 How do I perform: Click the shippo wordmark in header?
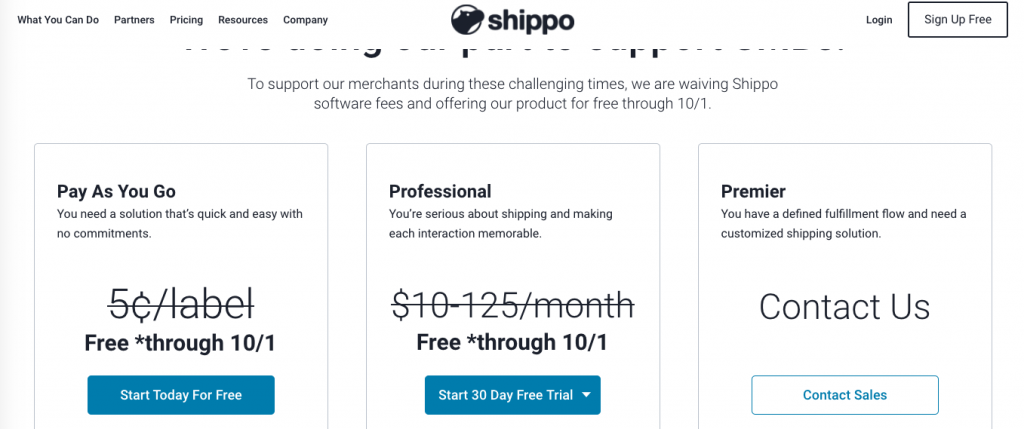pos(531,21)
